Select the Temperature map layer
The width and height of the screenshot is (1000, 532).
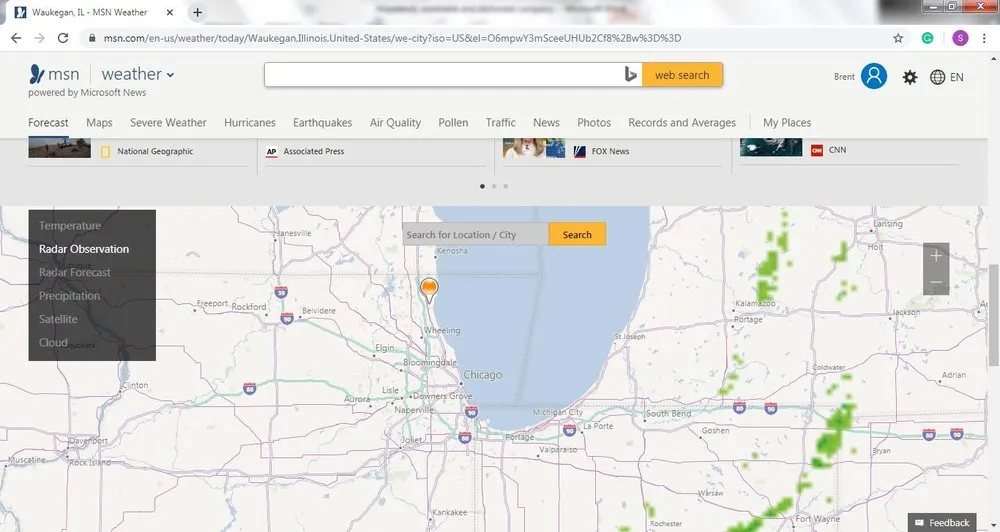click(x=70, y=226)
